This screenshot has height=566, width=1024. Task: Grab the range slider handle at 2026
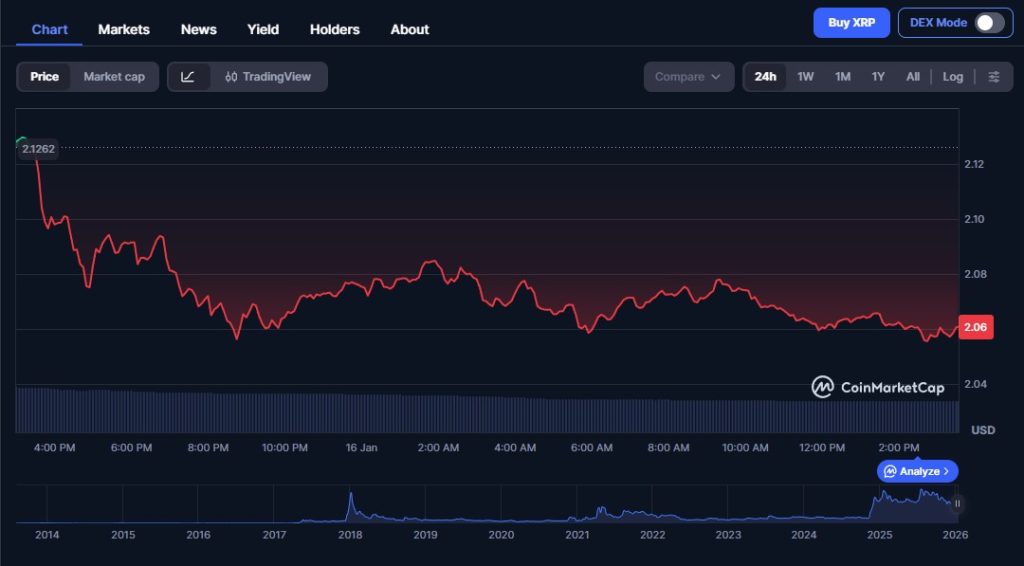pos(957,504)
